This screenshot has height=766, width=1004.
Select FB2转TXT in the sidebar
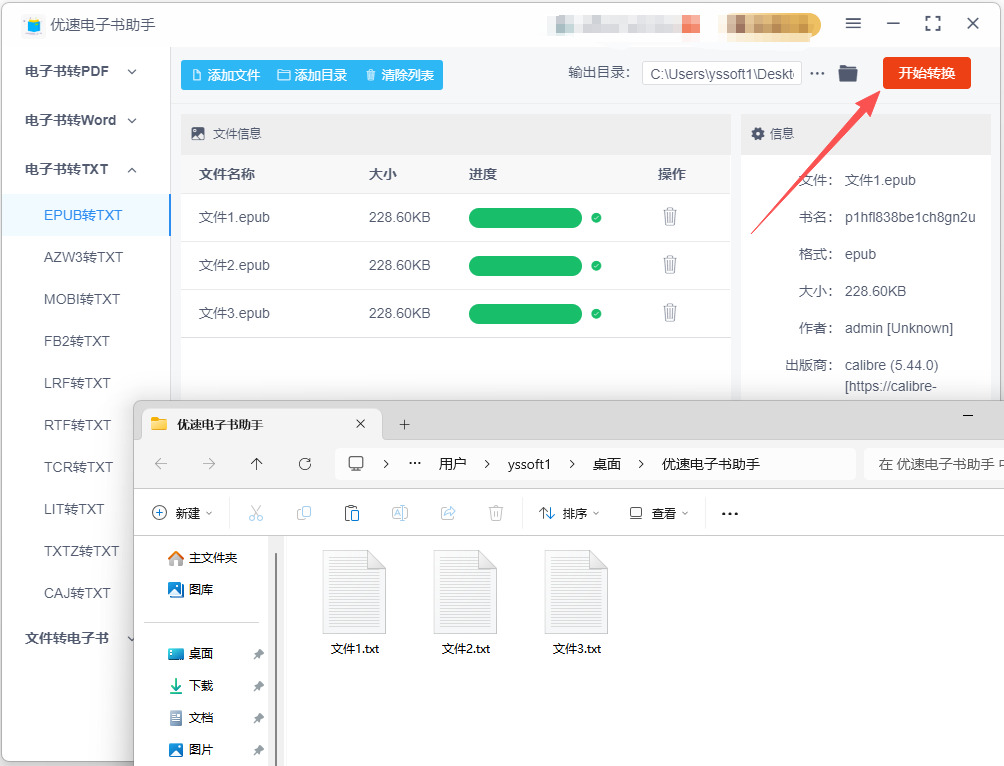[77, 341]
